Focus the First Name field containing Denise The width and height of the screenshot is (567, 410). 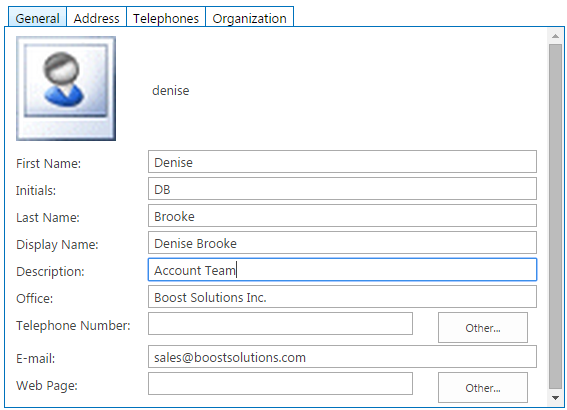tap(342, 162)
